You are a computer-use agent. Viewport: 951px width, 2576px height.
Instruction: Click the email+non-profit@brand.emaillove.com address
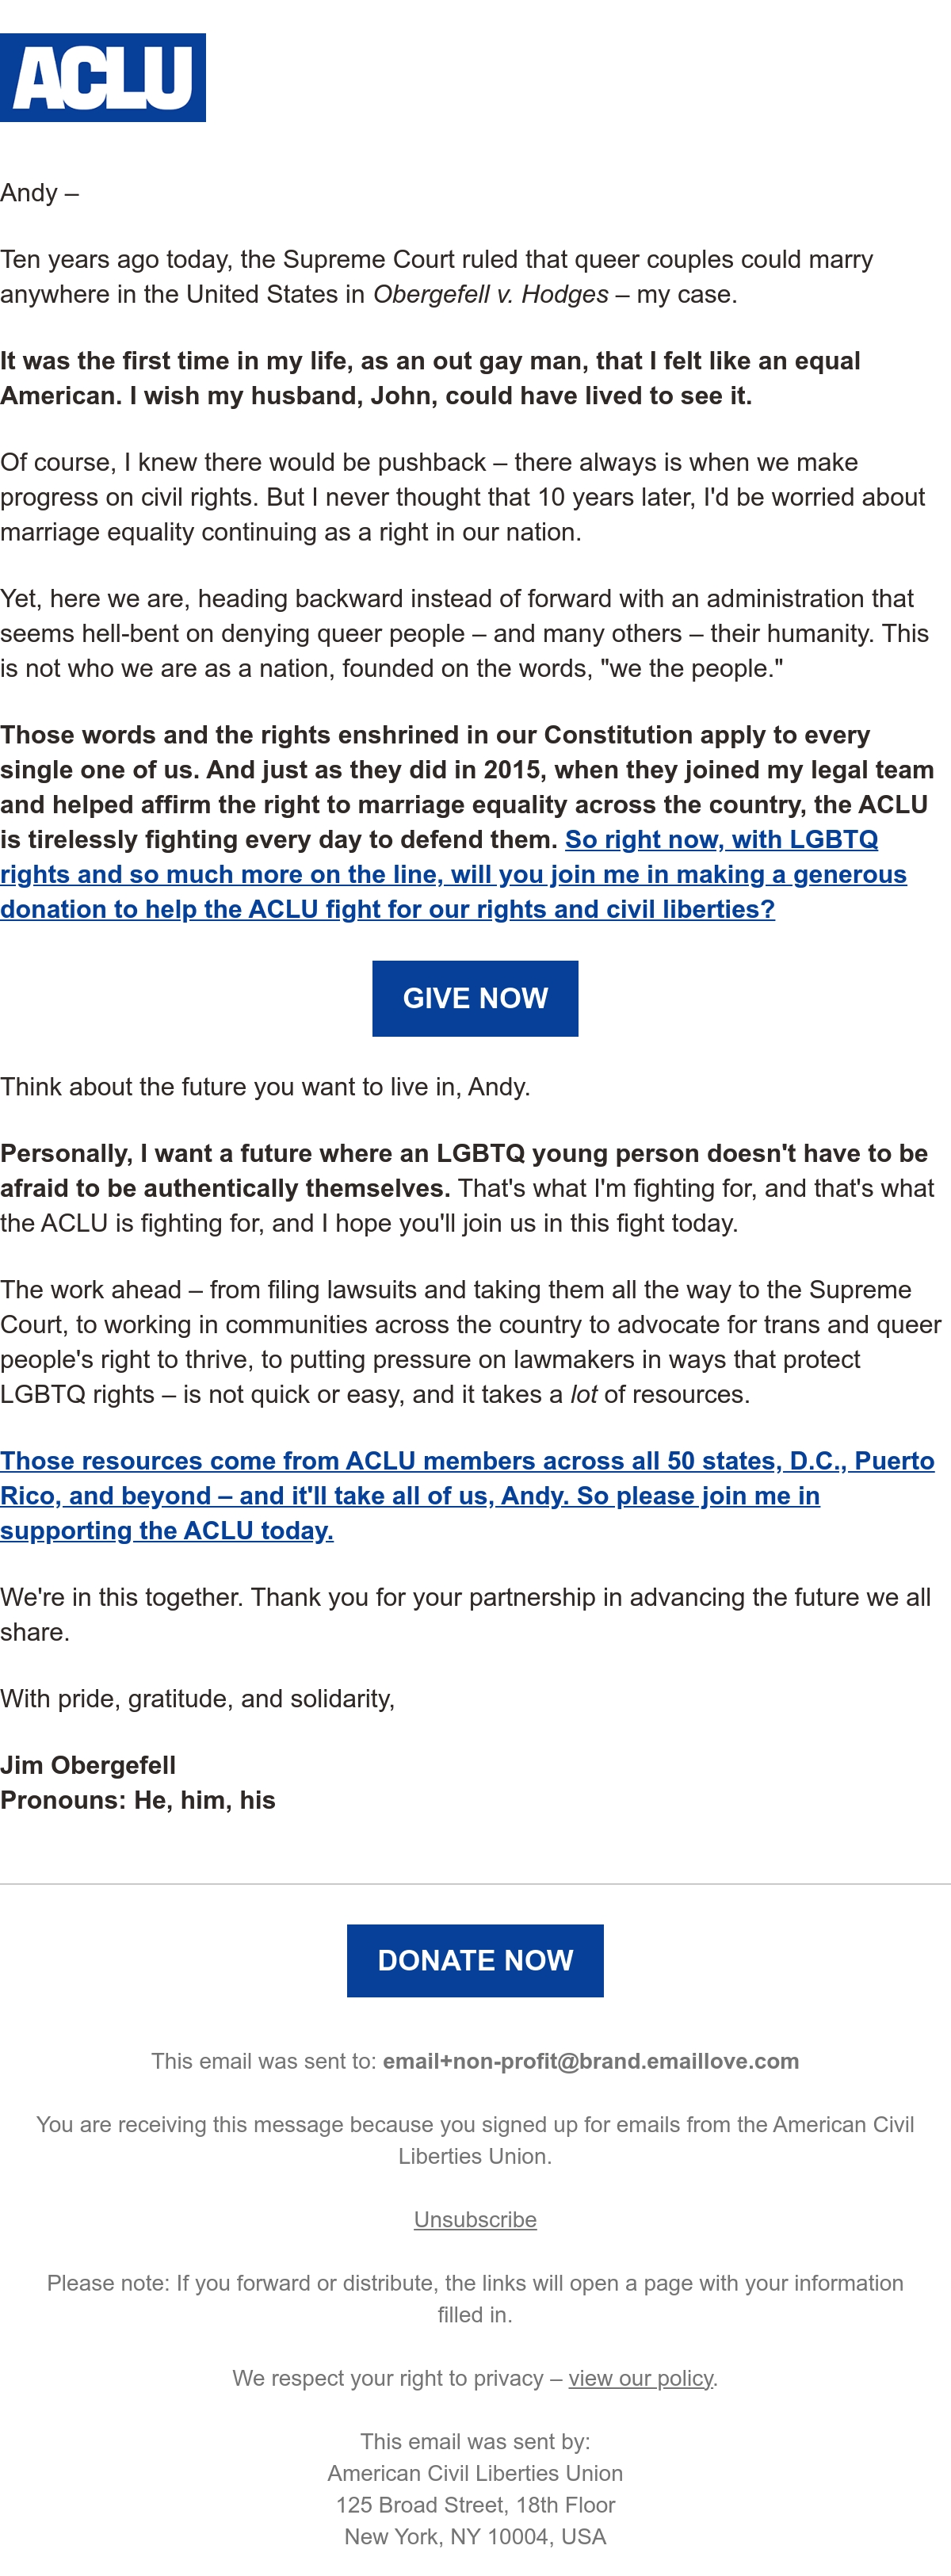coord(591,2061)
